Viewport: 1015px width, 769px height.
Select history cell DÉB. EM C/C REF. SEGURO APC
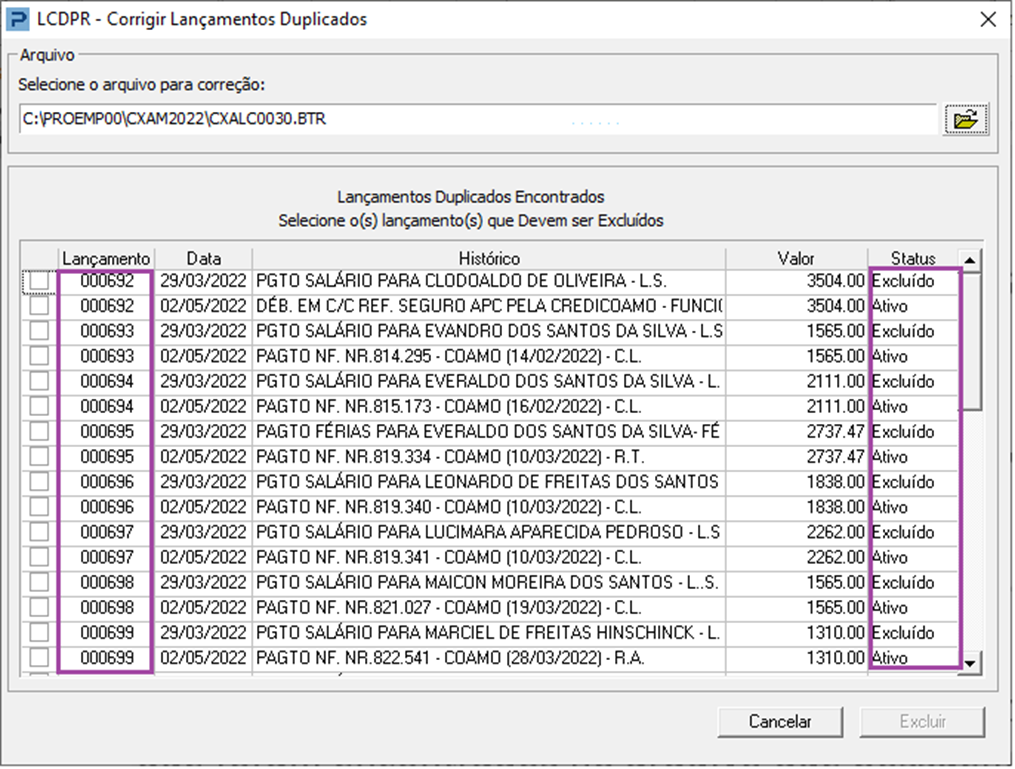(x=489, y=306)
